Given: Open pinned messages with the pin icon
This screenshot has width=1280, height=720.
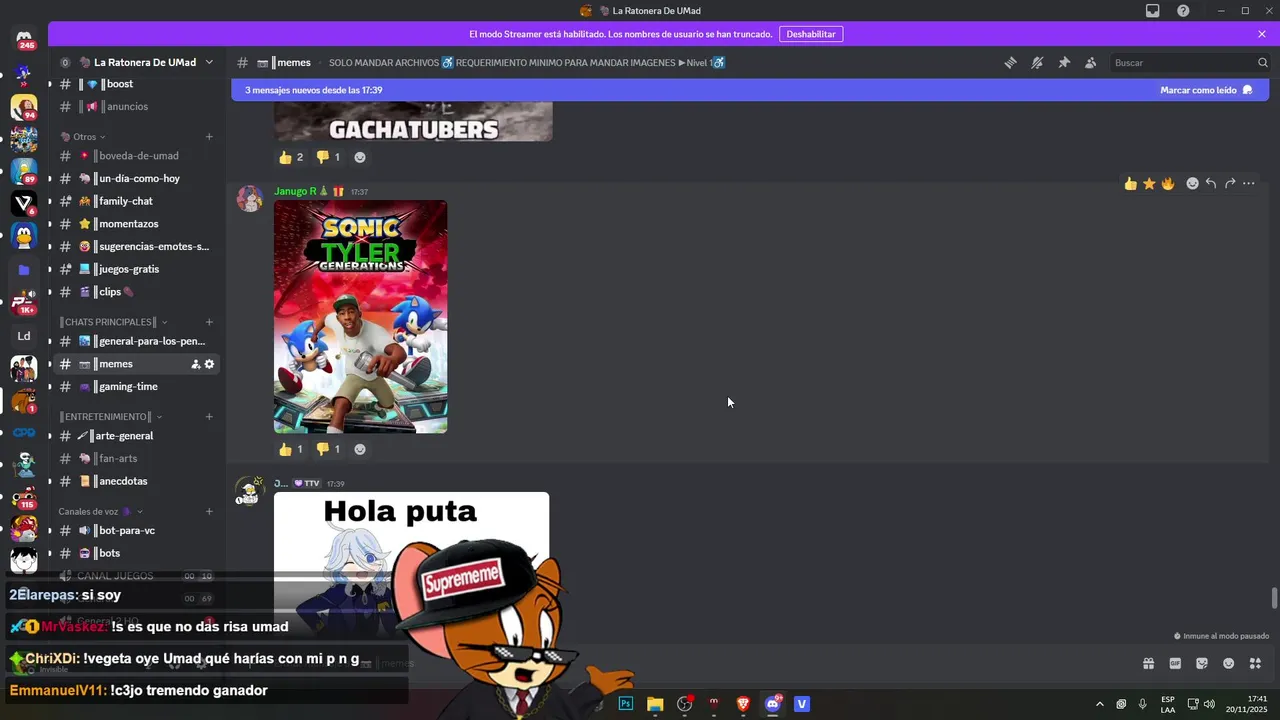Looking at the screenshot, I should [1064, 62].
